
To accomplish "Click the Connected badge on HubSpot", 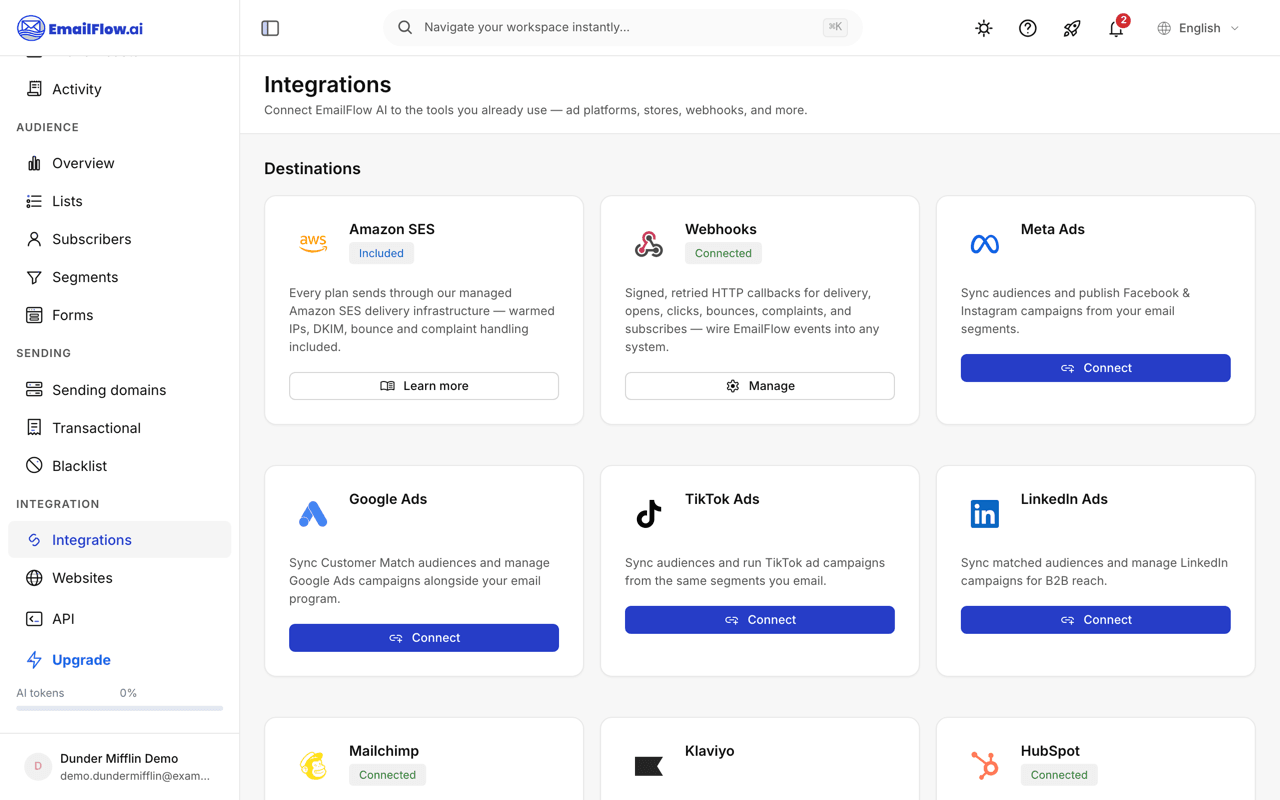I will point(1059,775).
